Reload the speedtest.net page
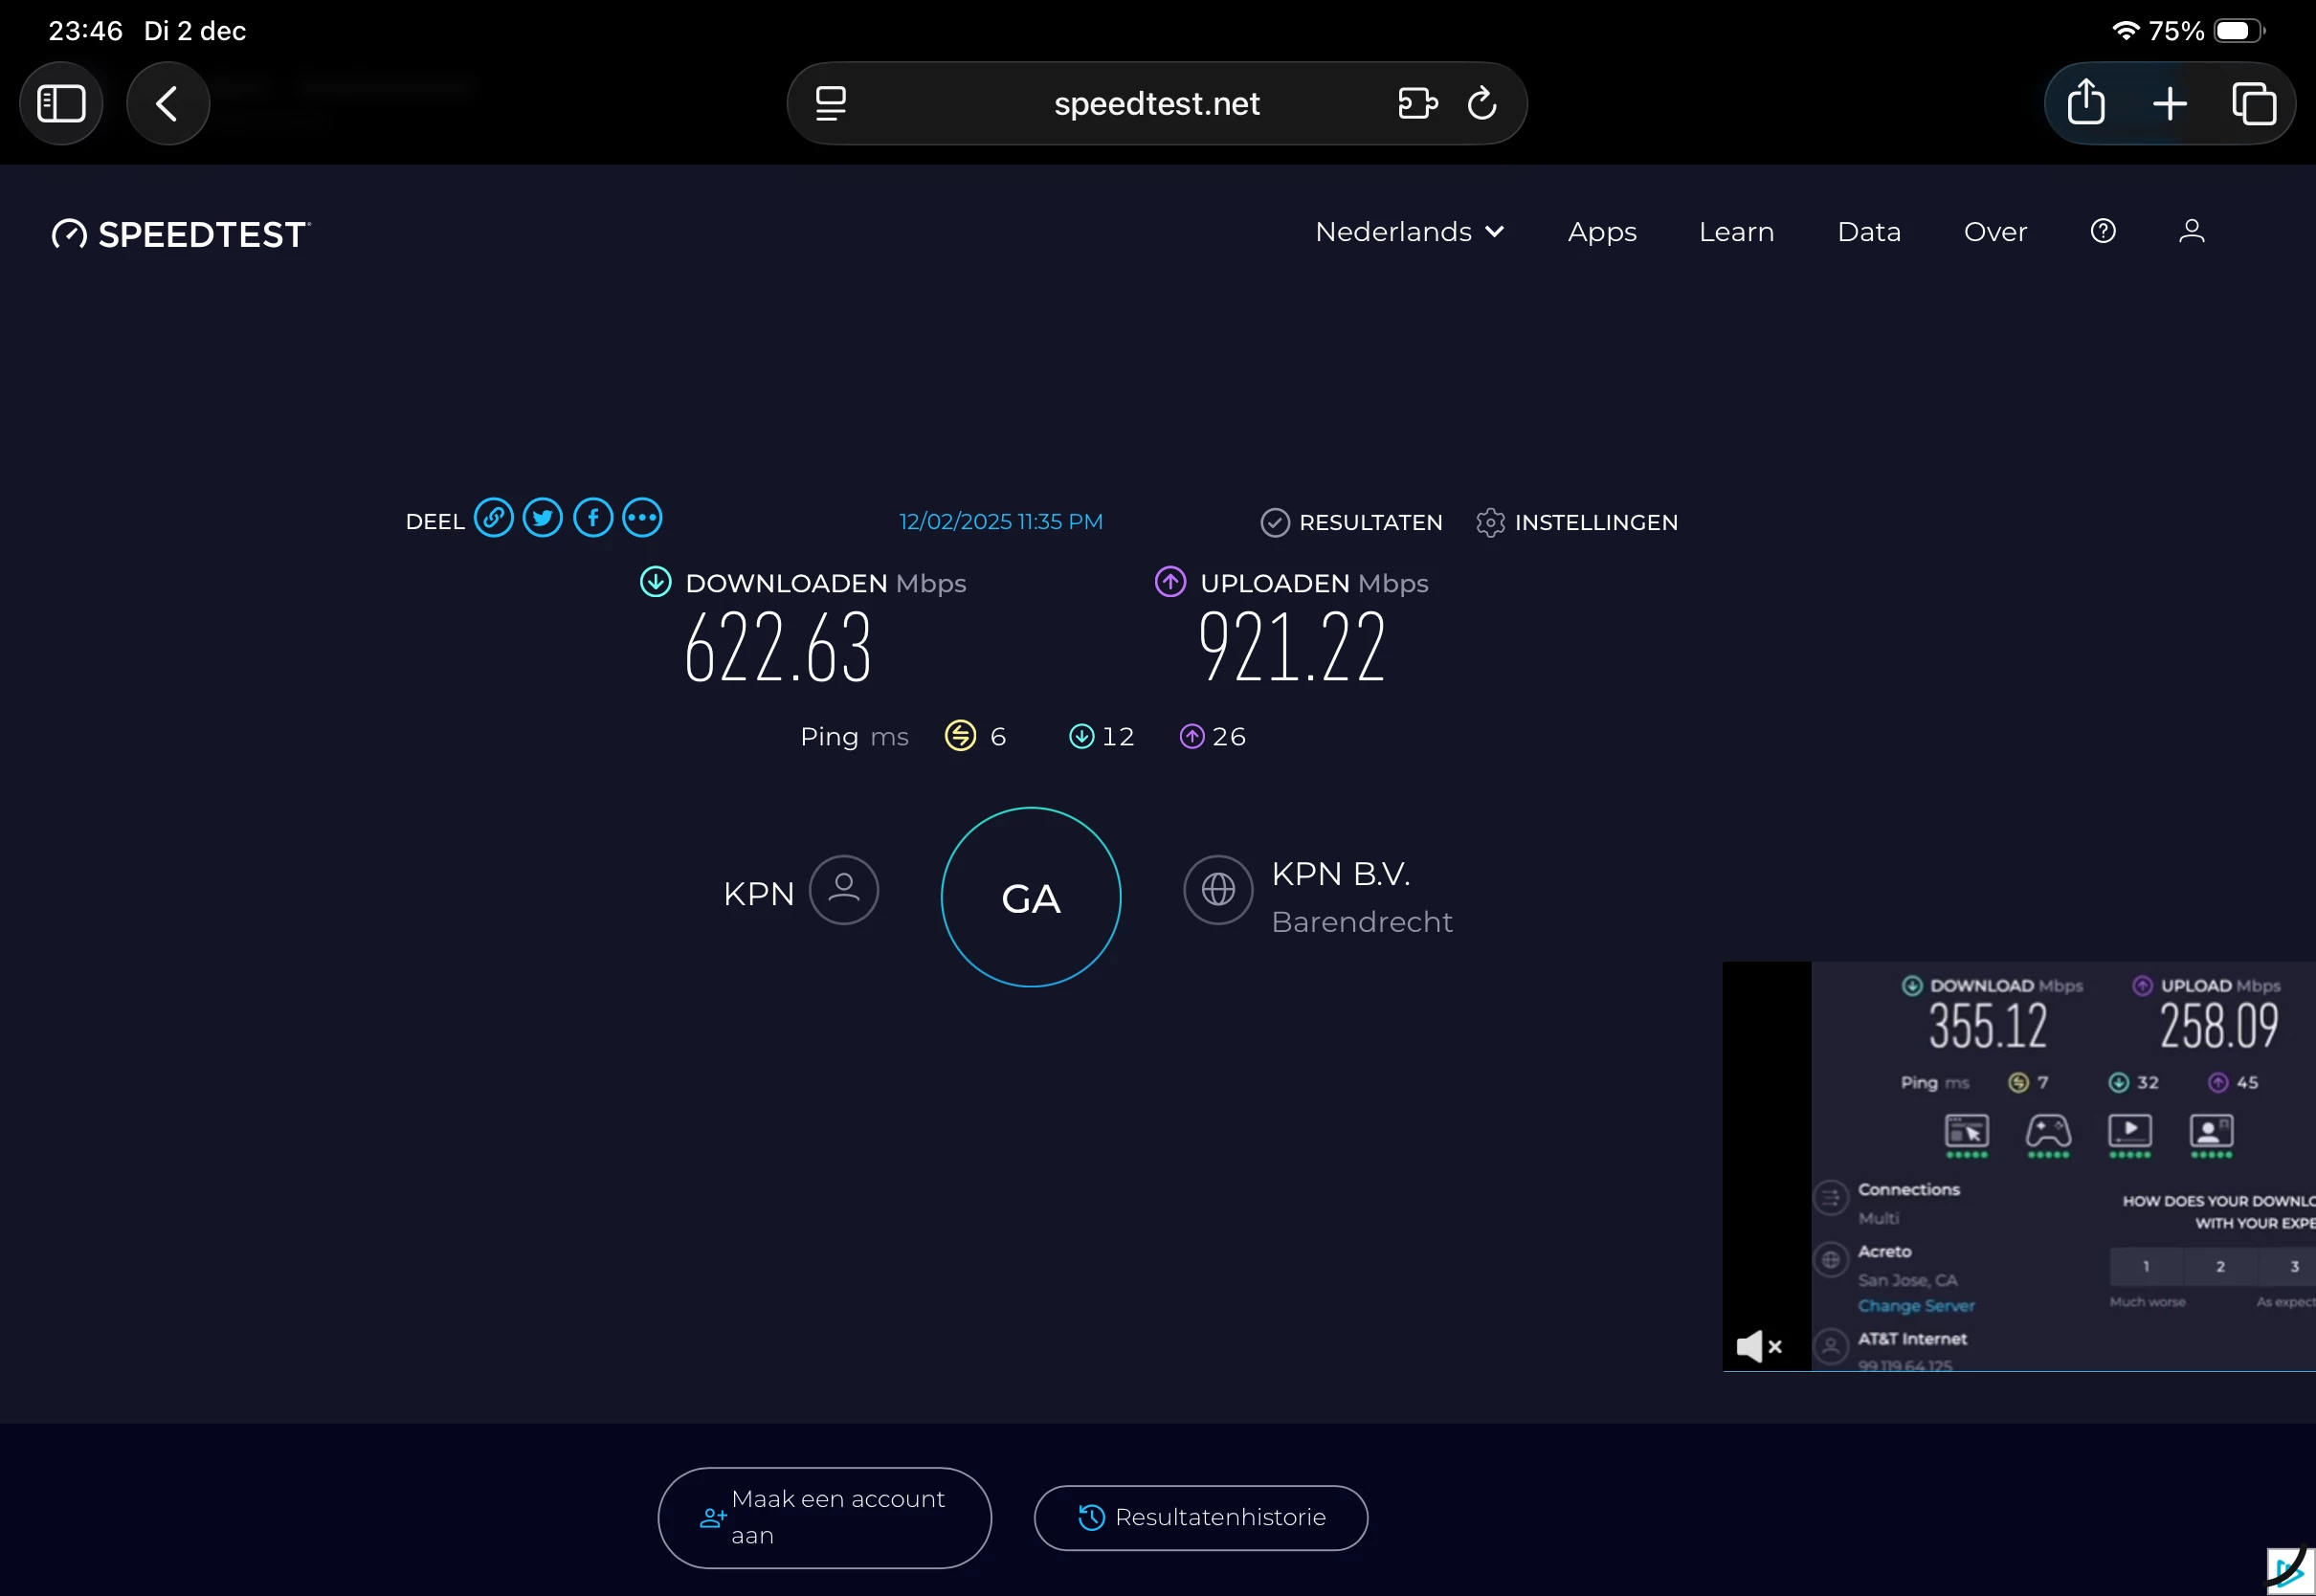Screen dimensions: 2316x1596 tap(1481, 103)
